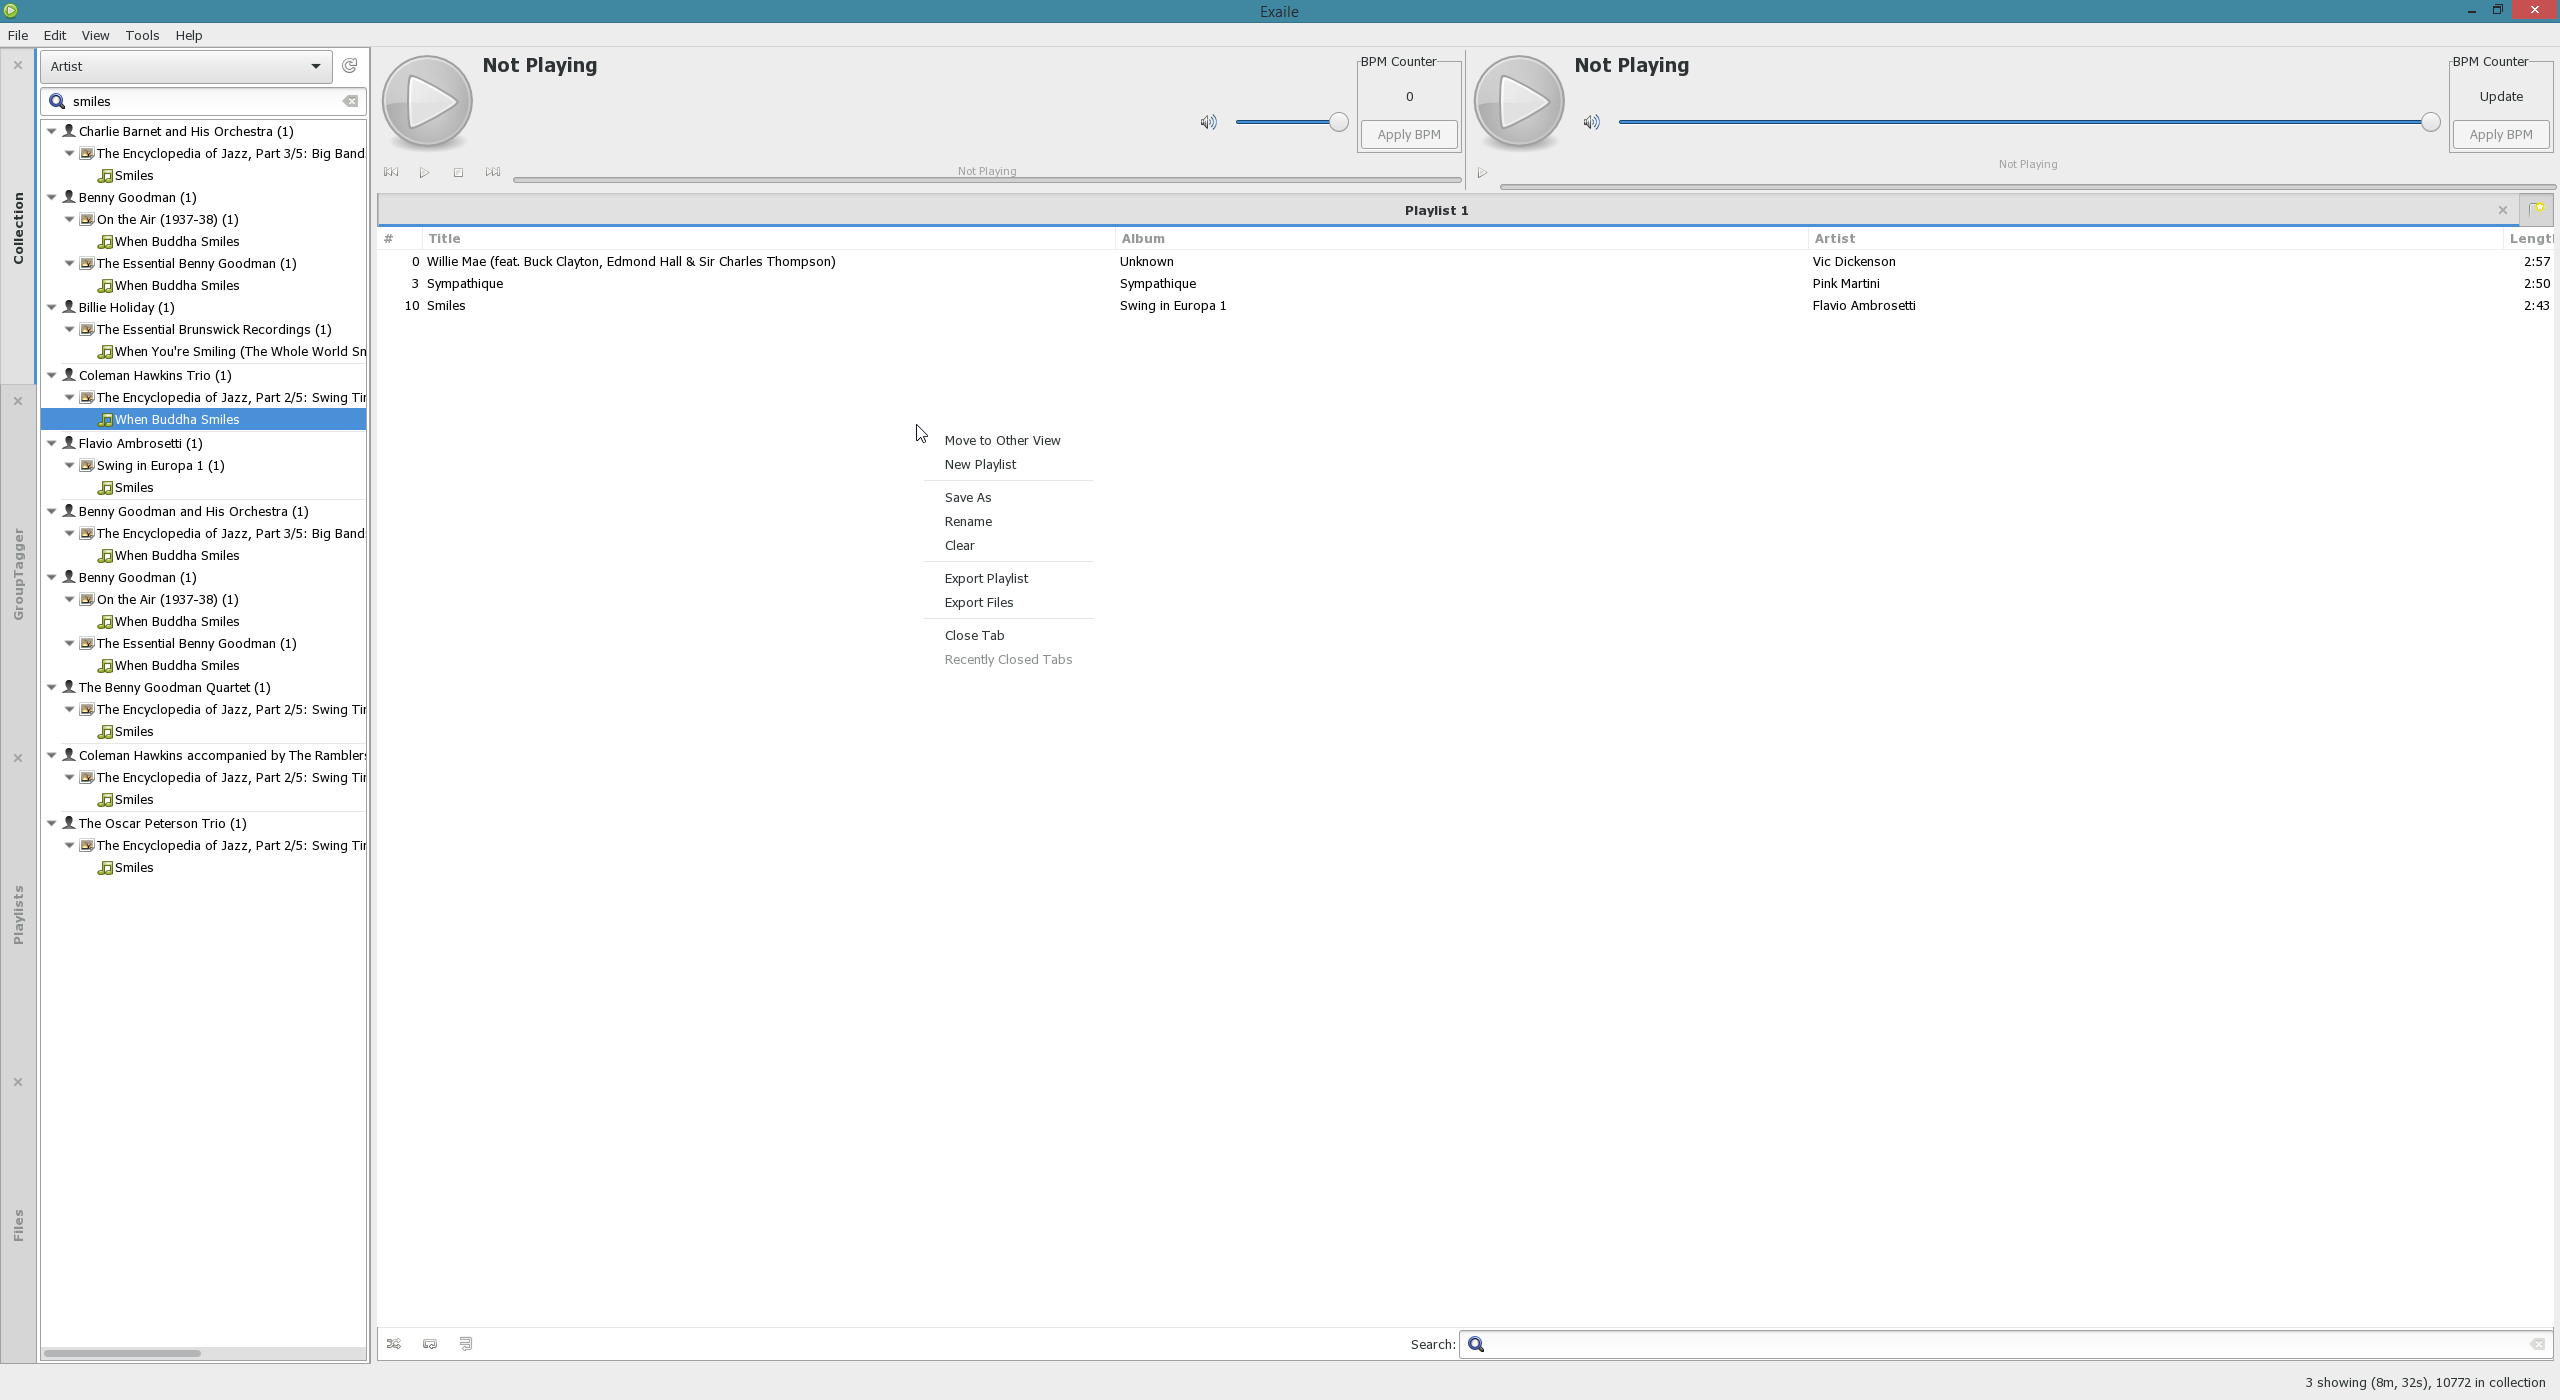This screenshot has height=1400, width=2560.
Task: Open the Edit menu
Action: pyautogui.click(x=55, y=35)
